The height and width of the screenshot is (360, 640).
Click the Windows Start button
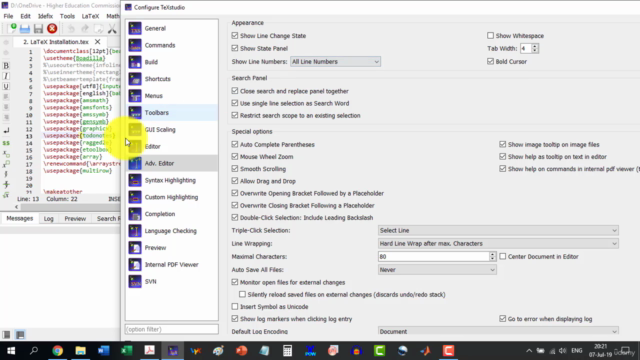11,351
